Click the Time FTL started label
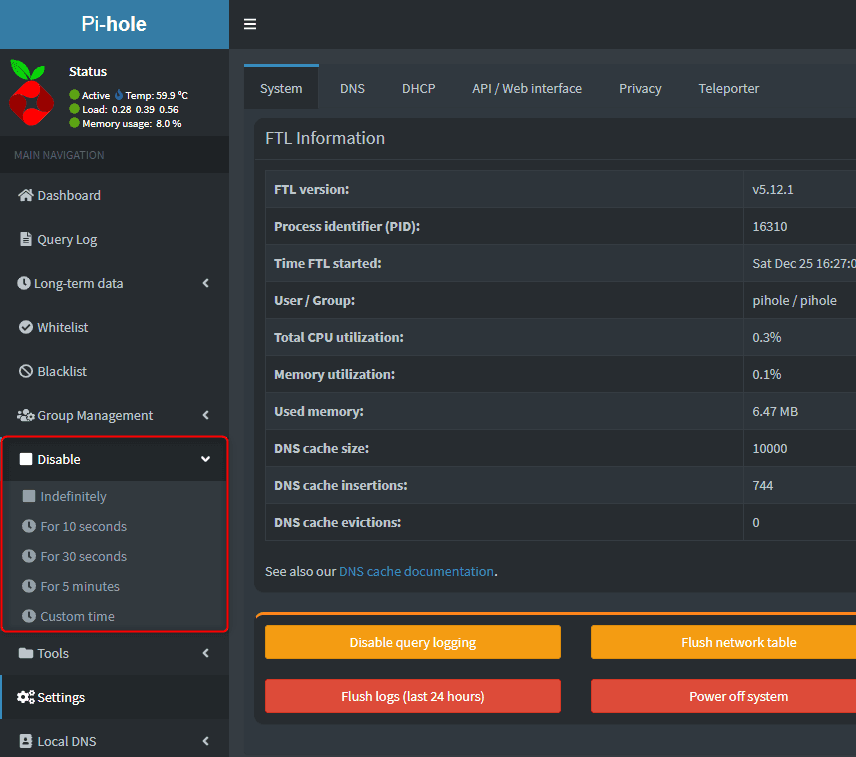The width and height of the screenshot is (856, 757). (328, 264)
